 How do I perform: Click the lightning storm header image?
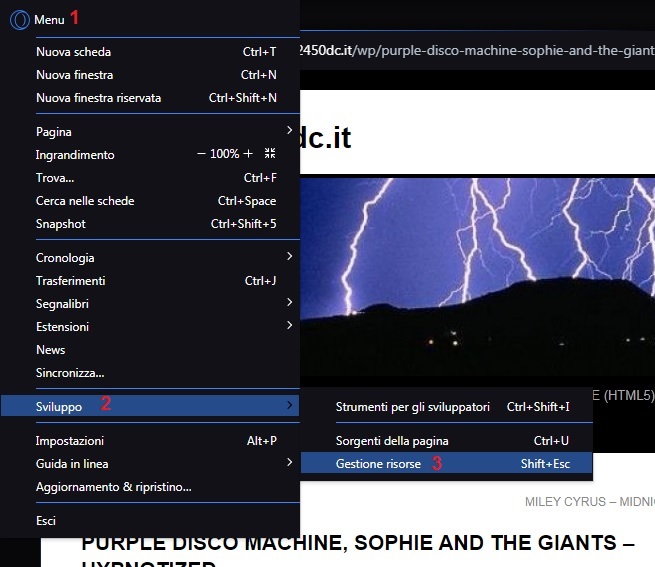477,277
